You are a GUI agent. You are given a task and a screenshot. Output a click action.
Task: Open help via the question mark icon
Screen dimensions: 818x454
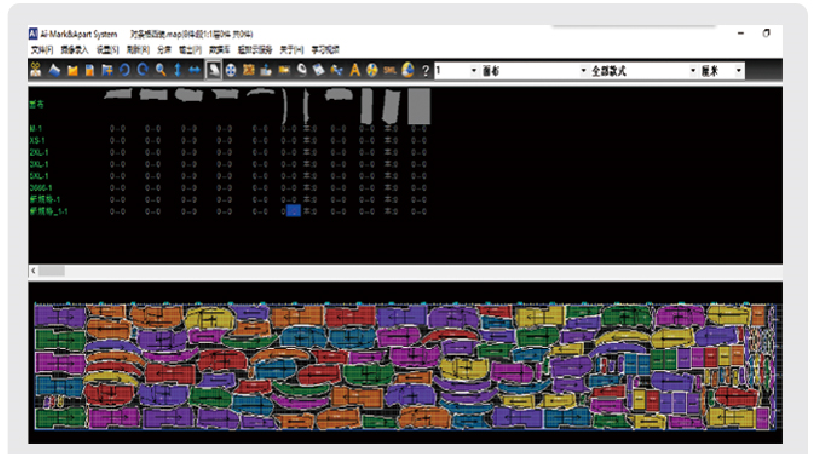coord(425,71)
